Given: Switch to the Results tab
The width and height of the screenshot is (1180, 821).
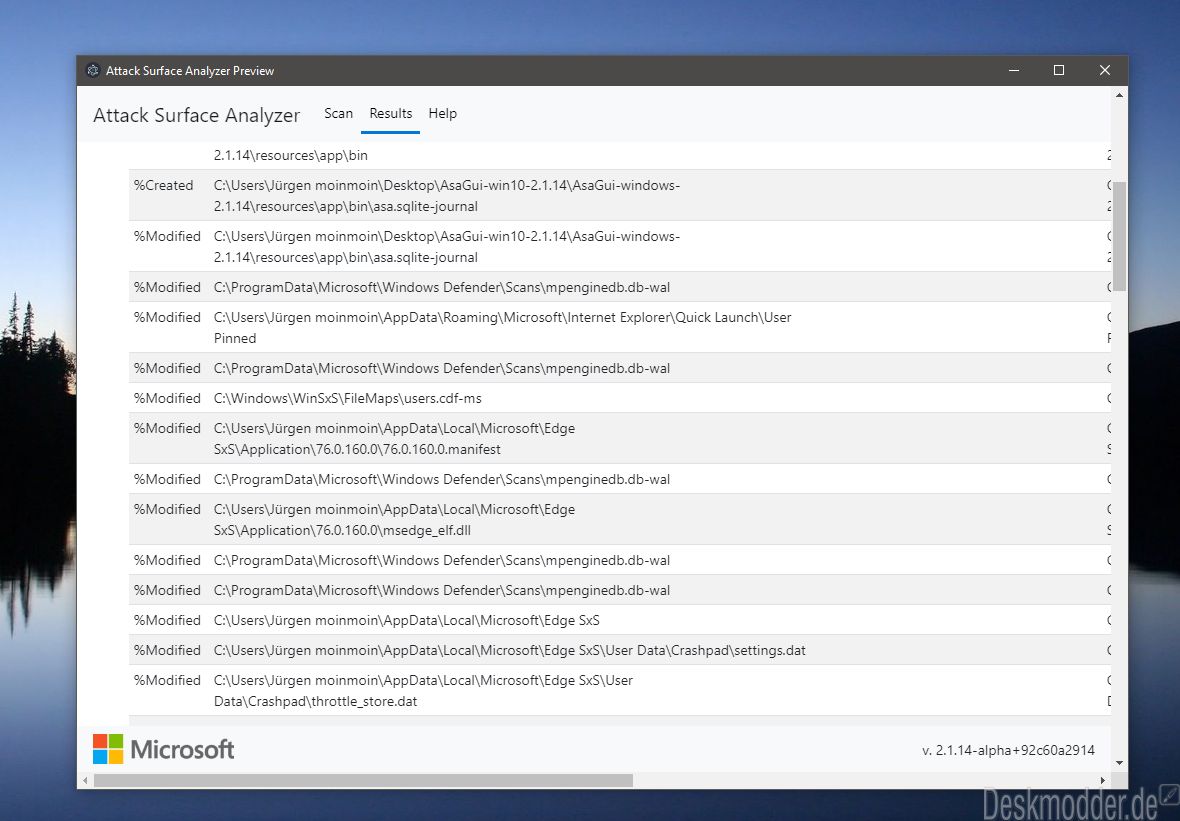Looking at the screenshot, I should (x=391, y=114).
